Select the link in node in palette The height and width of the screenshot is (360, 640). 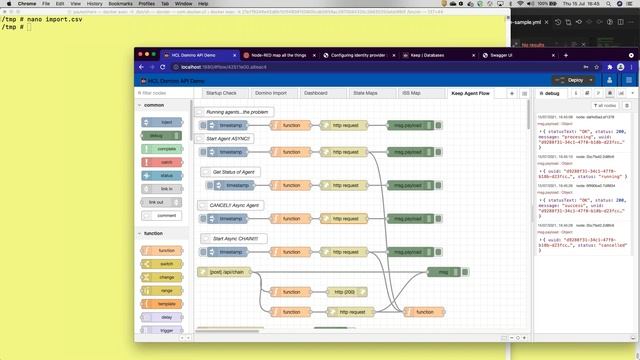pos(162,189)
